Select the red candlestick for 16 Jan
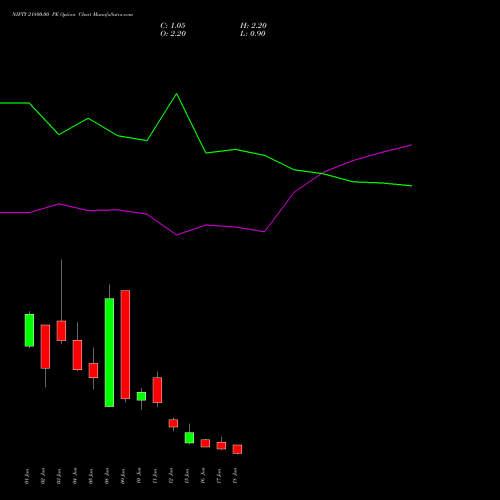This screenshot has height=500, width=500. (x=205, y=443)
